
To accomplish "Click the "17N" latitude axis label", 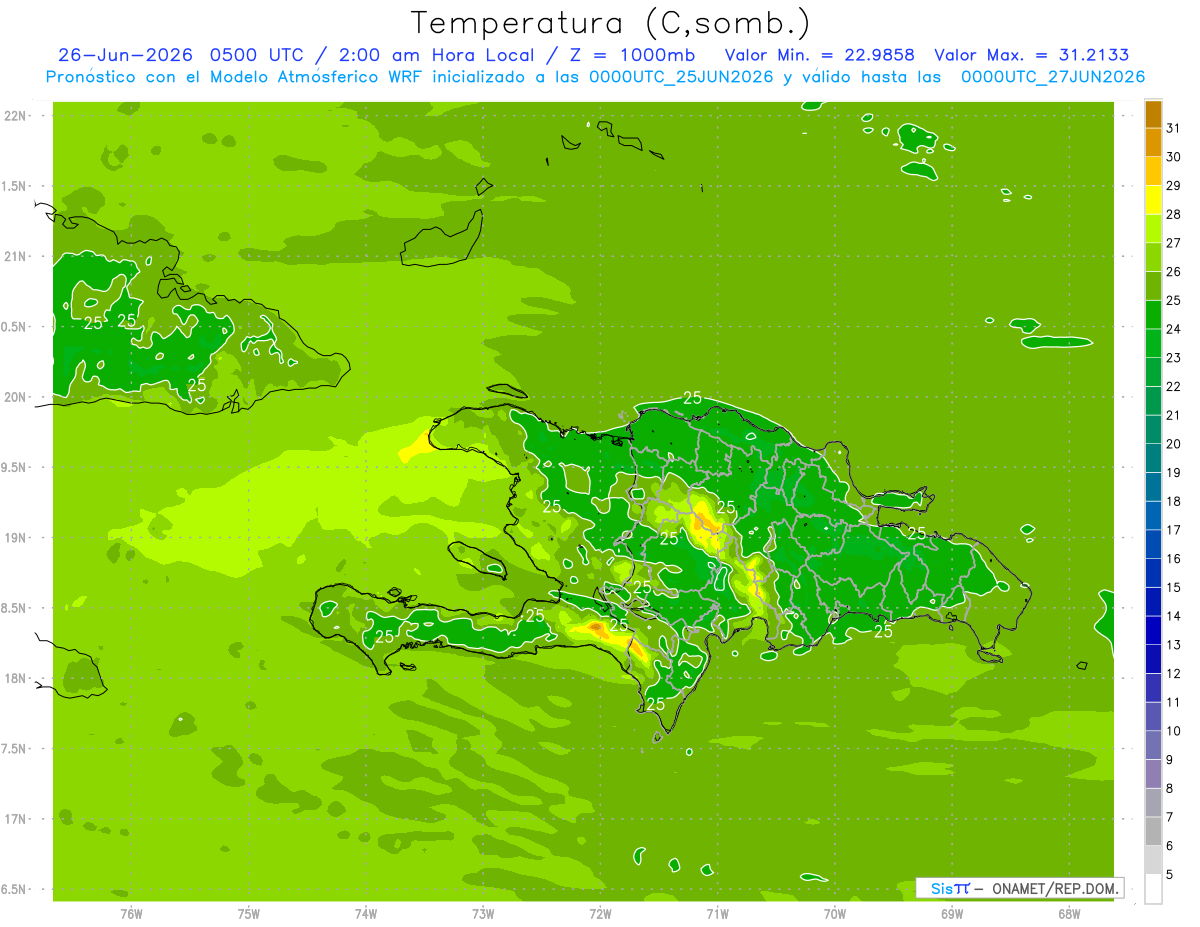I will [x=16, y=820].
